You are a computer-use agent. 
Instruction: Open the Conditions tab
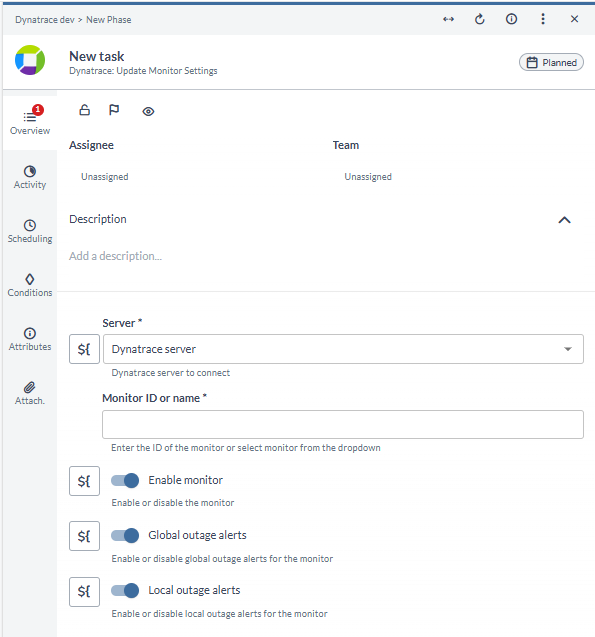[x=30, y=285]
